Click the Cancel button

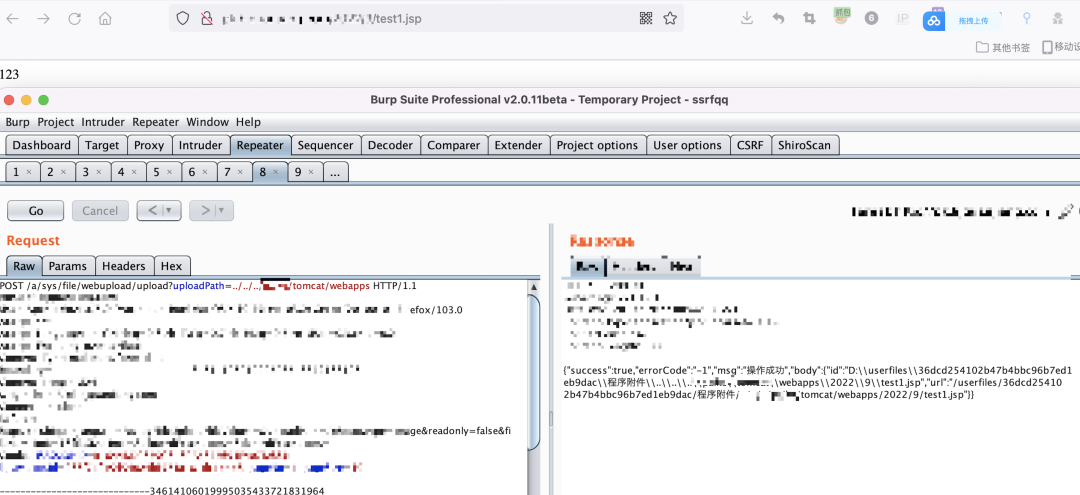pyautogui.click(x=100, y=211)
